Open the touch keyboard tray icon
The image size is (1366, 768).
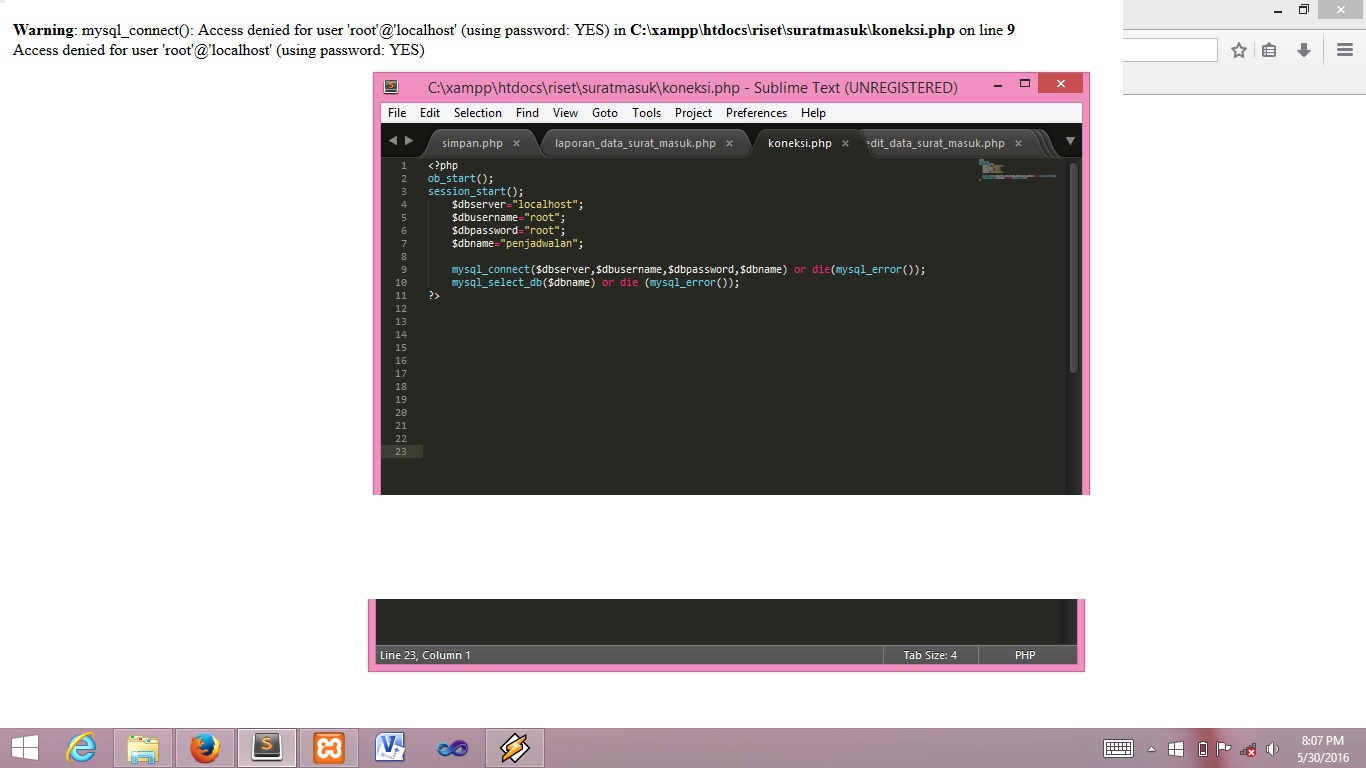[1118, 749]
